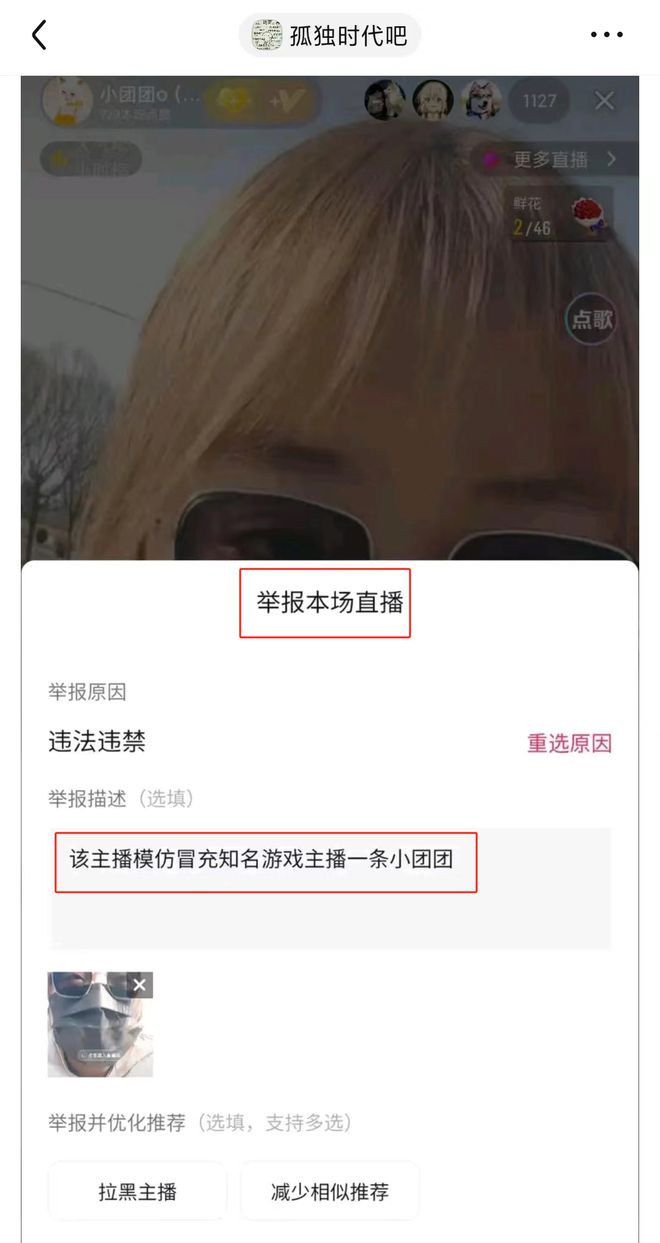
Task: Click 重选原因 to reselect the reason
Action: (x=569, y=743)
